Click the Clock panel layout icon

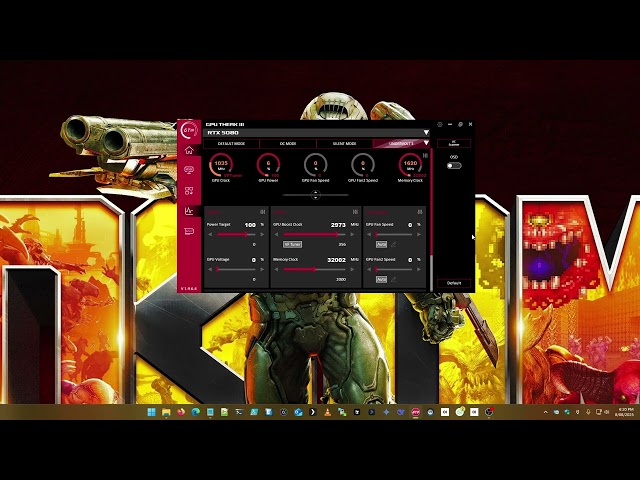point(355,212)
